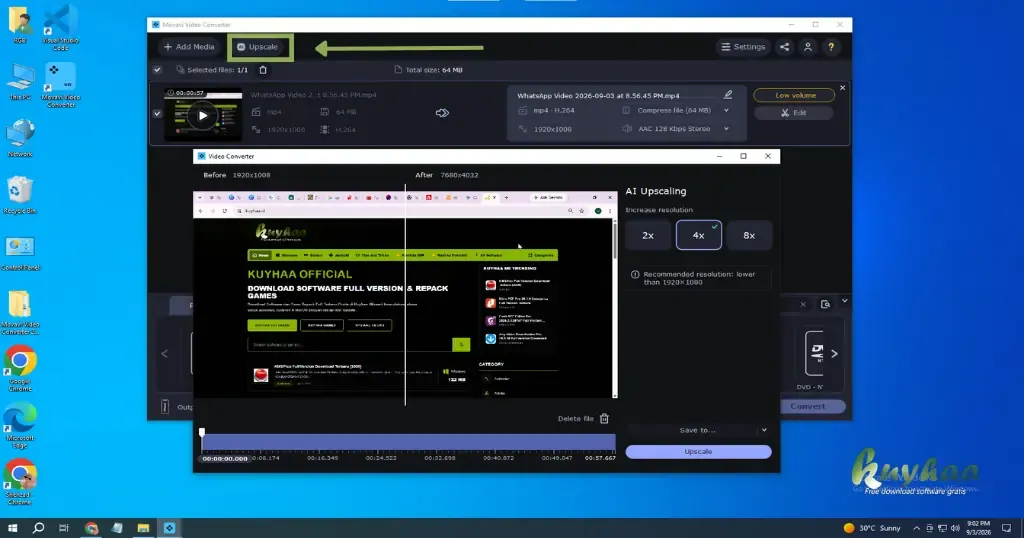The width and height of the screenshot is (1024, 538).
Task: Click the output folder device icon
Action: tap(165, 407)
